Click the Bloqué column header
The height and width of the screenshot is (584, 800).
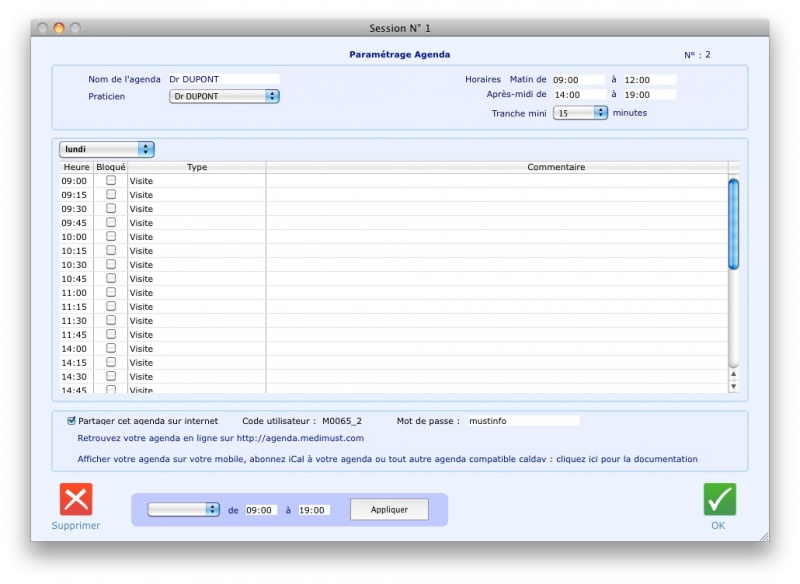[x=111, y=167]
